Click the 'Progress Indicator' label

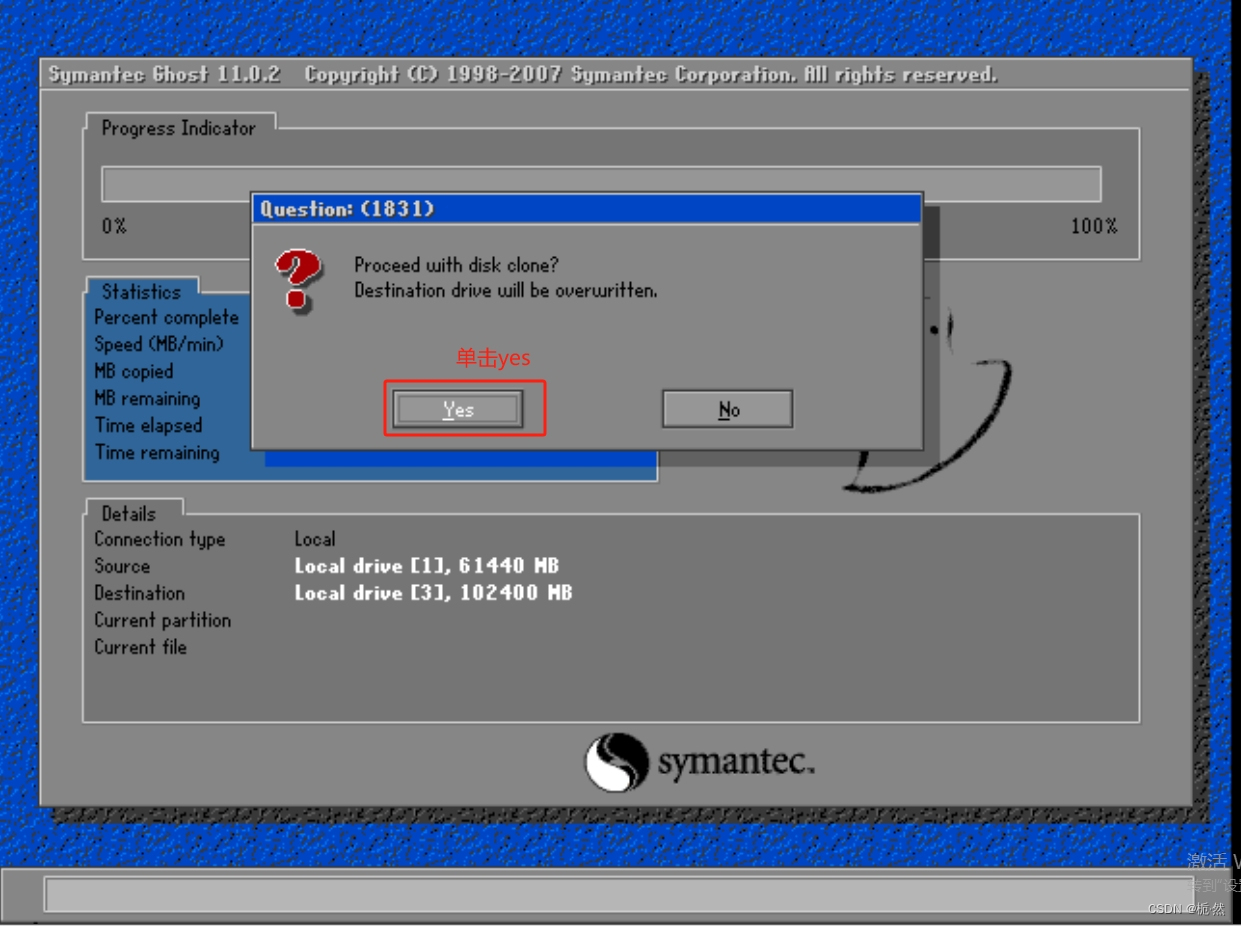click(178, 128)
